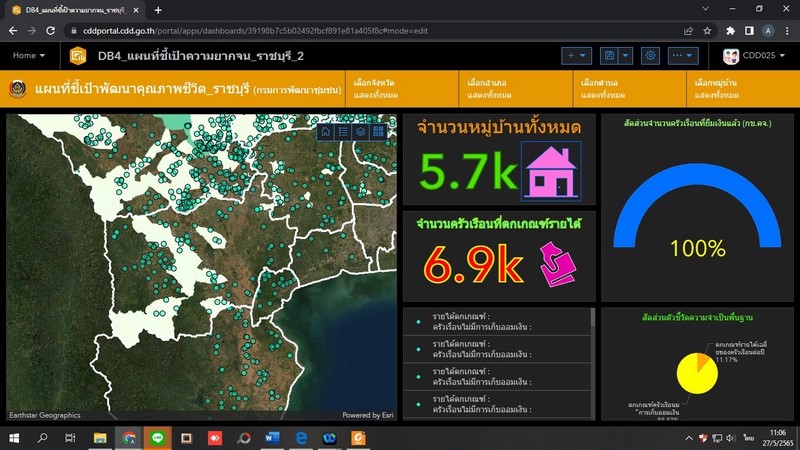Click the Powered by Esri attribution
Image resolution: width=800 pixels, height=450 pixels.
click(x=368, y=415)
